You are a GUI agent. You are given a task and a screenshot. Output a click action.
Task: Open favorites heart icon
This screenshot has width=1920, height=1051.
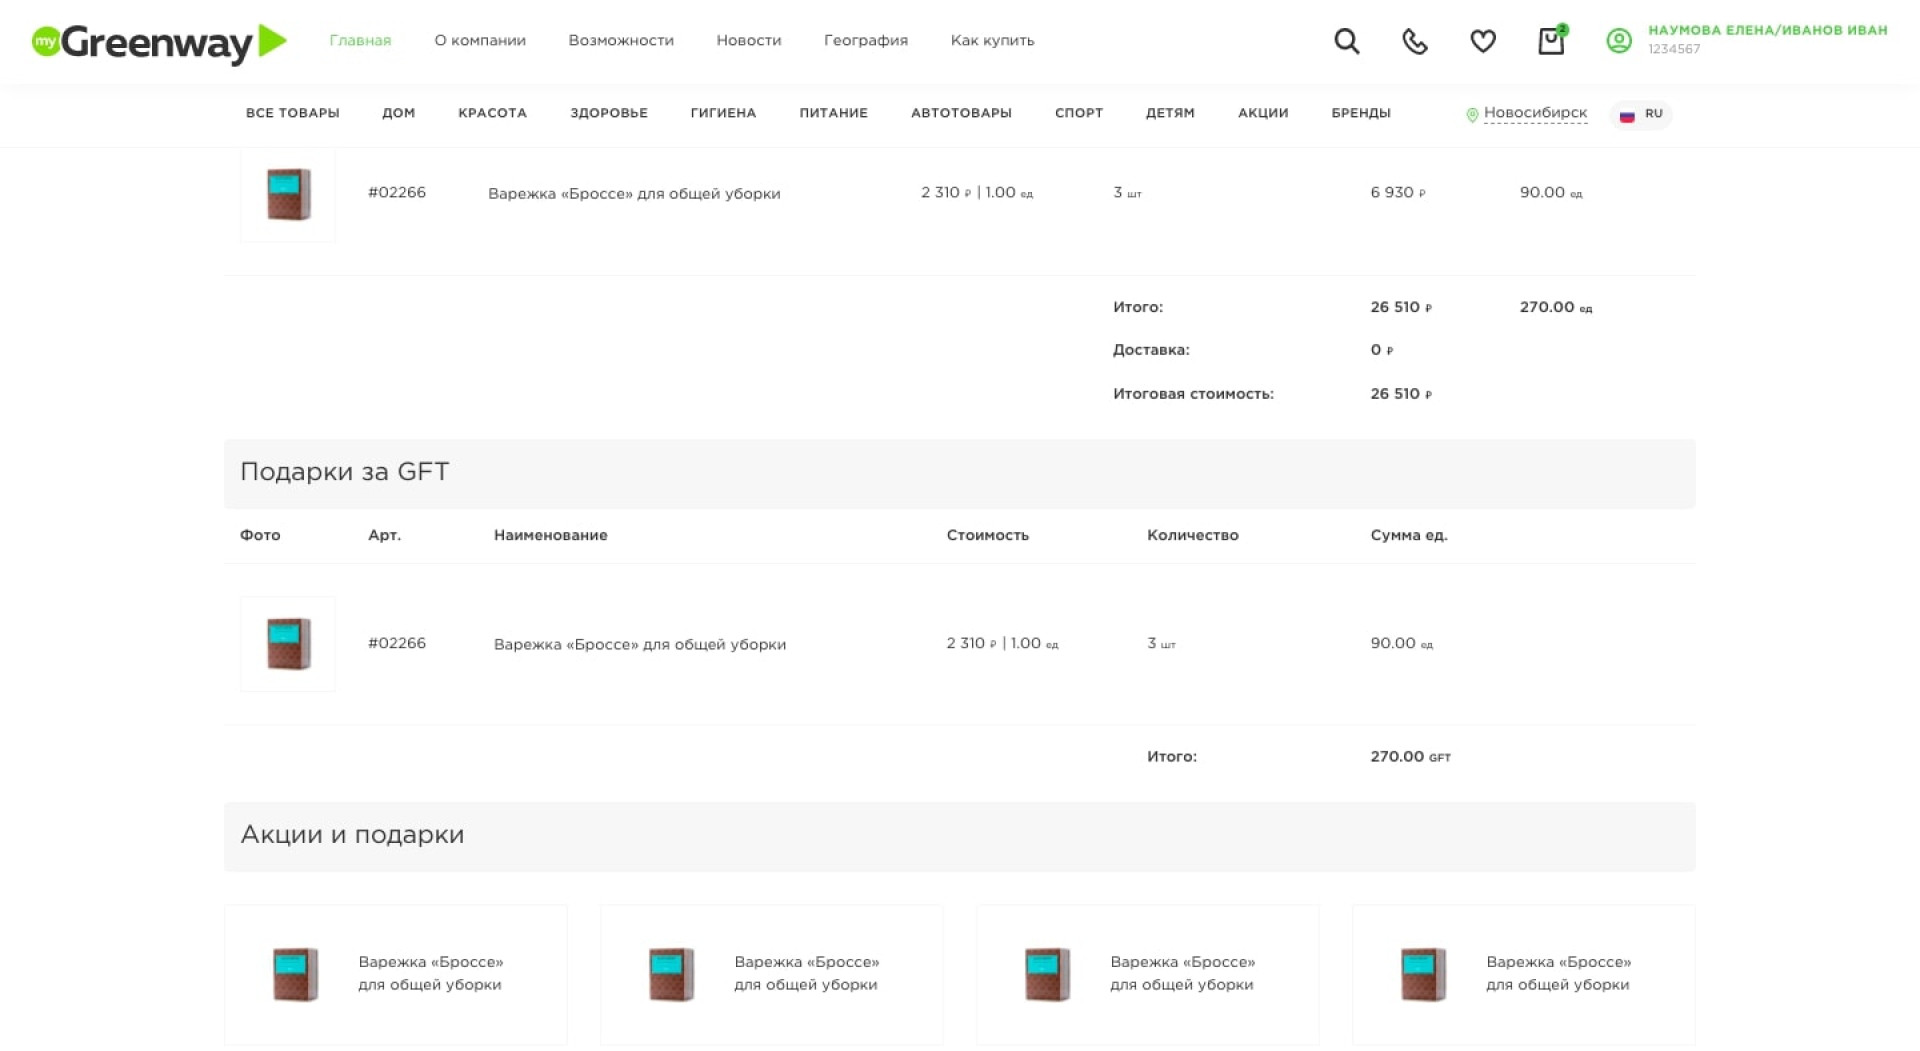click(x=1482, y=41)
